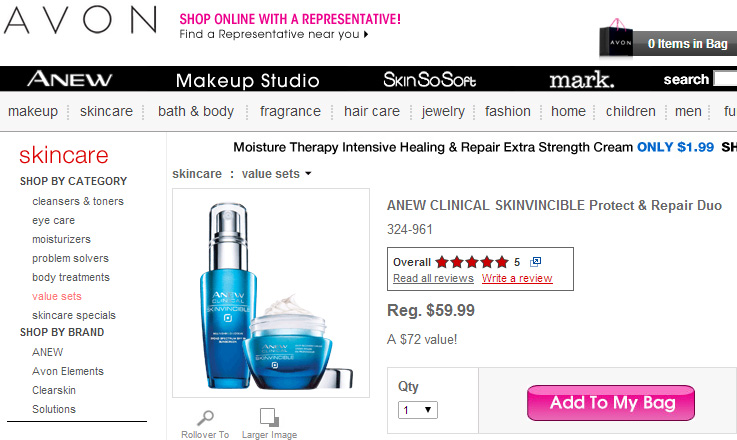Click the Avon shopping bag icon

[x=616, y=39]
